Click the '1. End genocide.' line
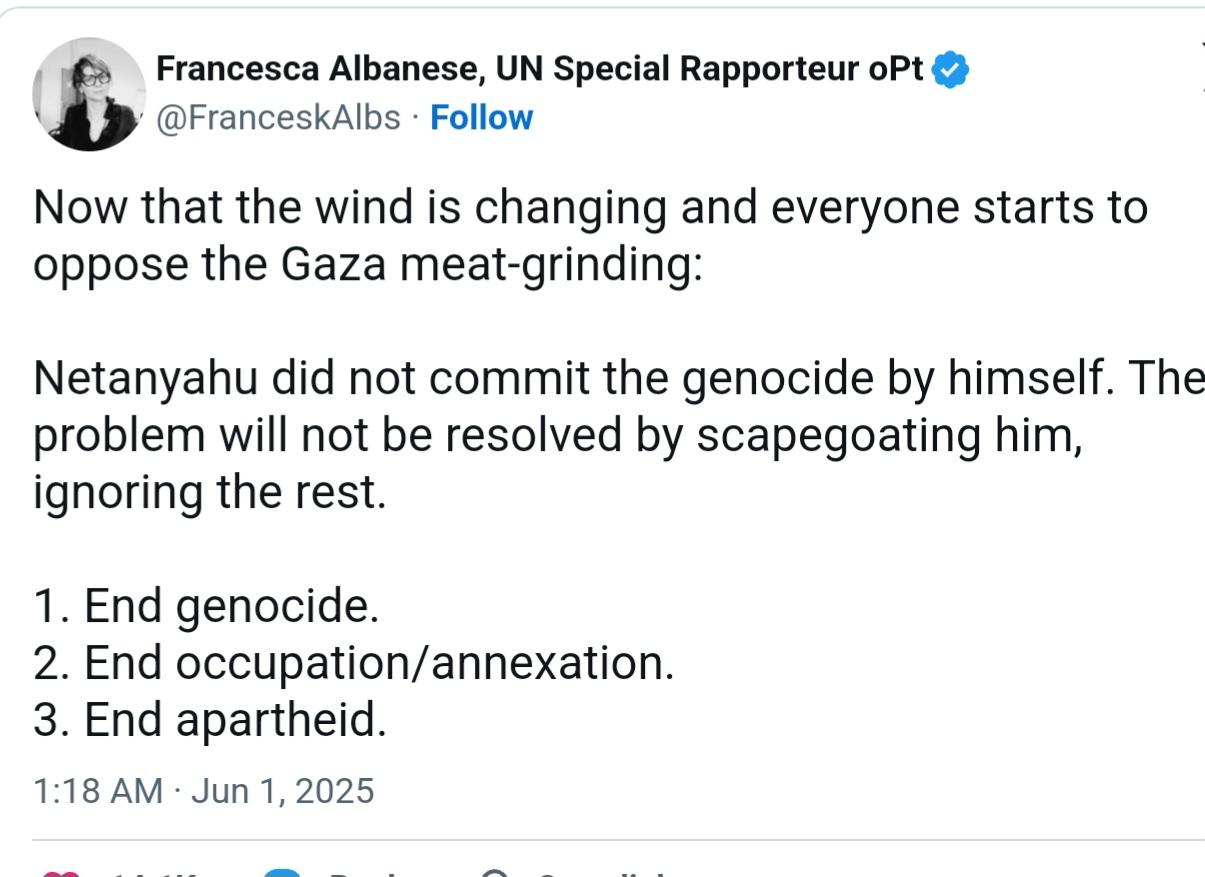 point(206,606)
